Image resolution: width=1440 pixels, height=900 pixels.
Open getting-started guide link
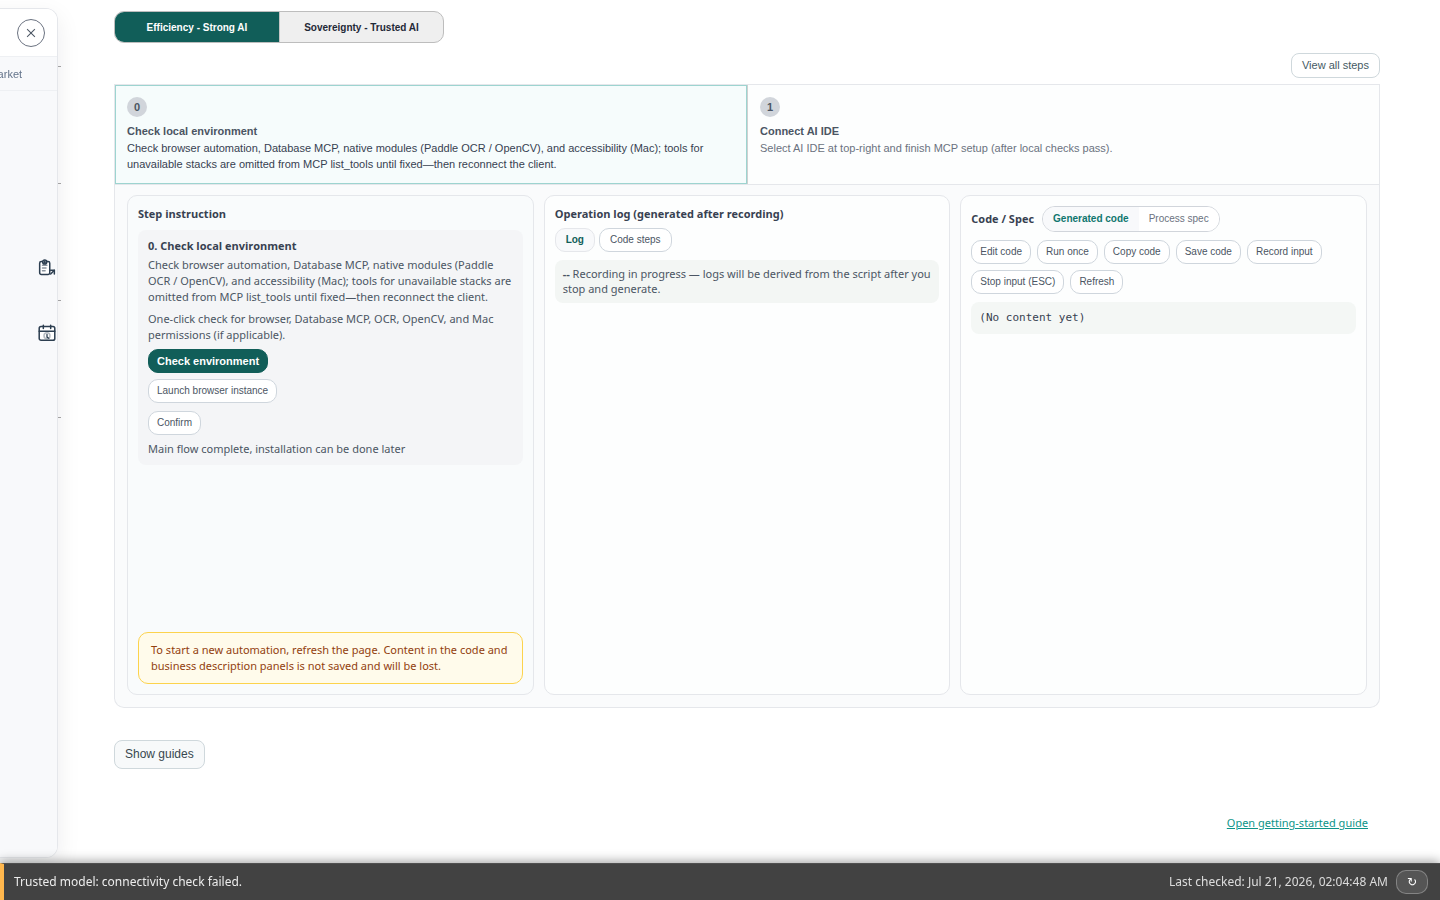pos(1297,824)
